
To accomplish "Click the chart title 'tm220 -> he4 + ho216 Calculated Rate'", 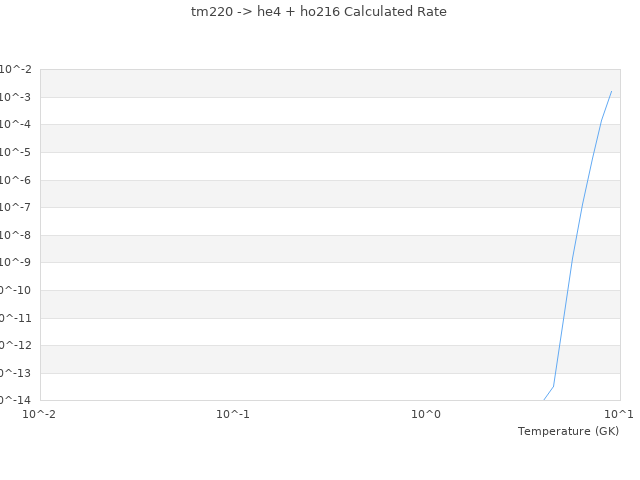I will 319,12.
